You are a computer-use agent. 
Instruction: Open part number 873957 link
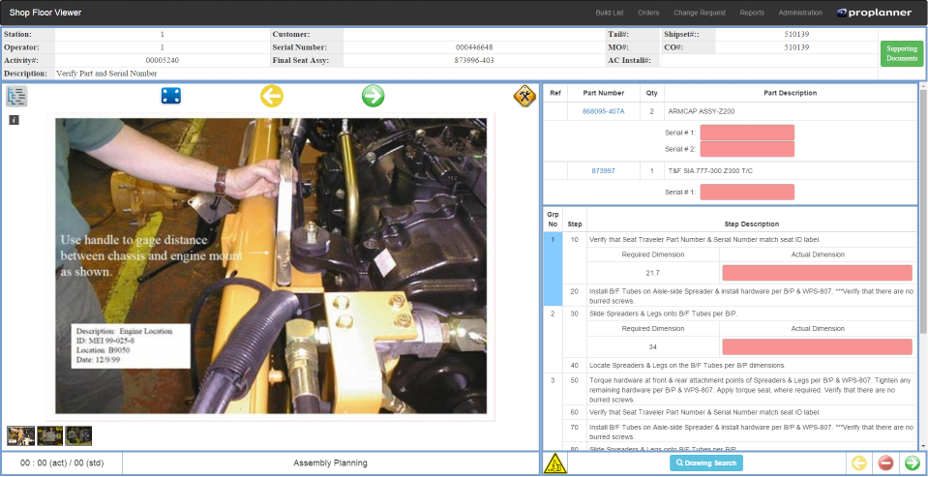603,171
